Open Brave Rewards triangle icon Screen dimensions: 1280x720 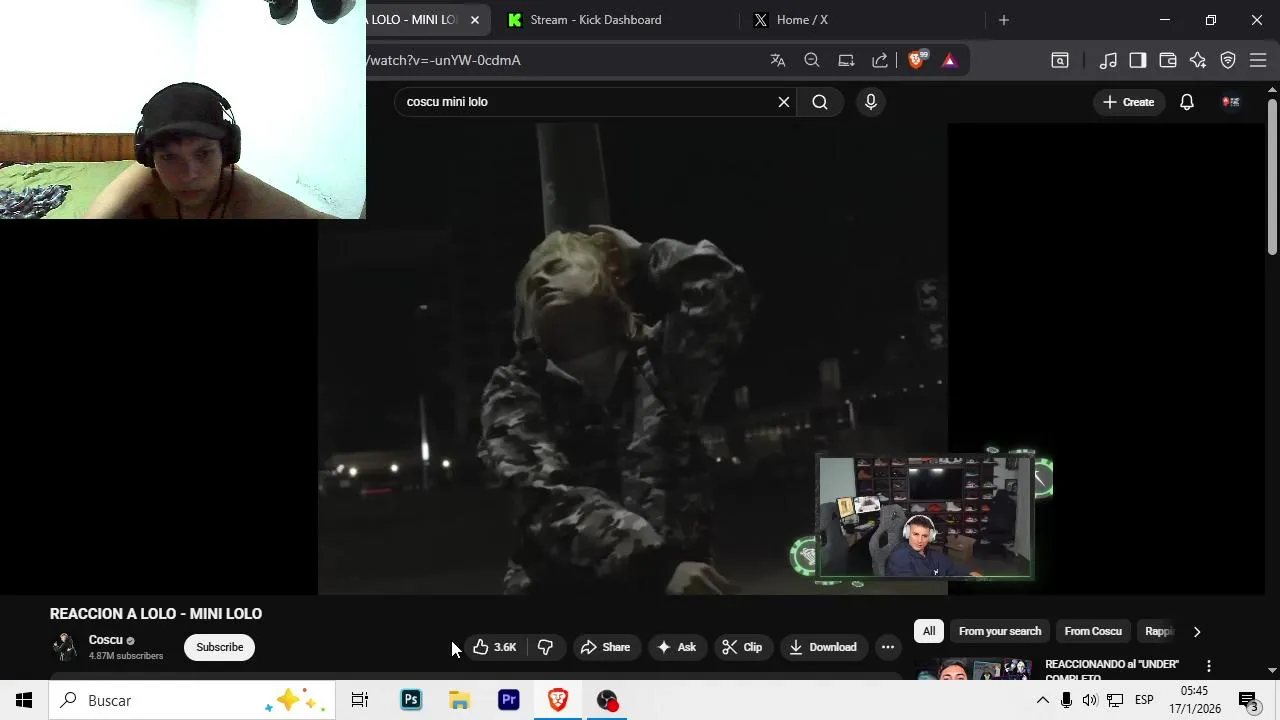[950, 60]
